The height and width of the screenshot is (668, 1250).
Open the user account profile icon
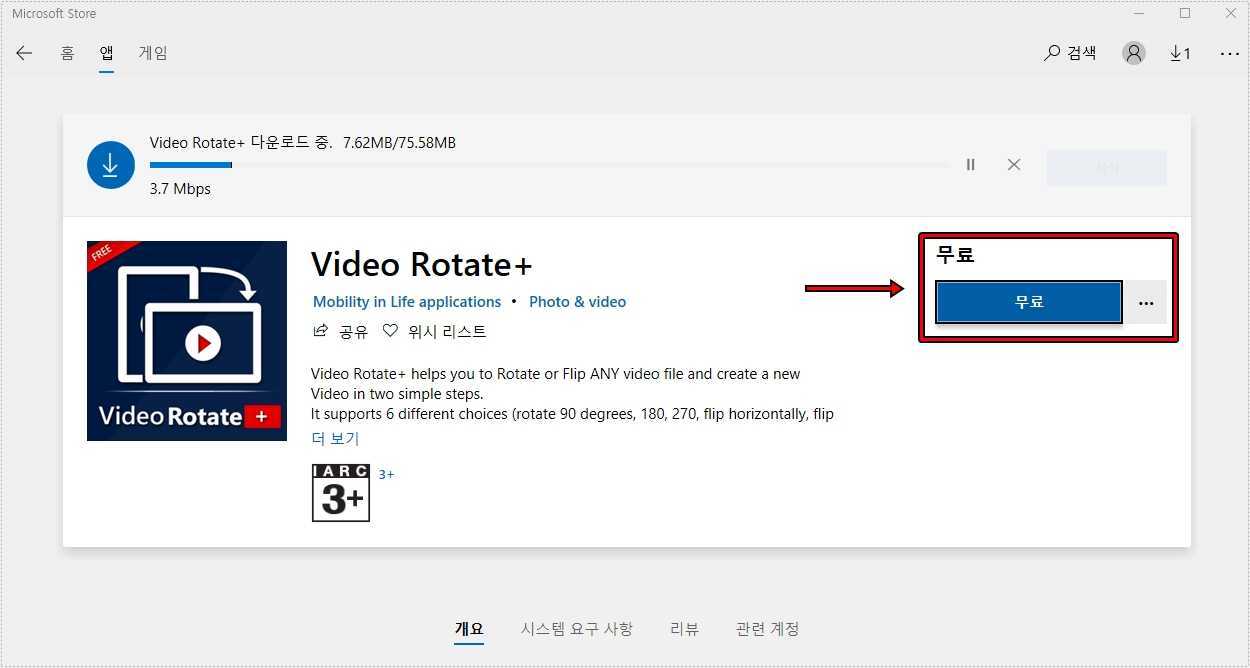click(1133, 53)
